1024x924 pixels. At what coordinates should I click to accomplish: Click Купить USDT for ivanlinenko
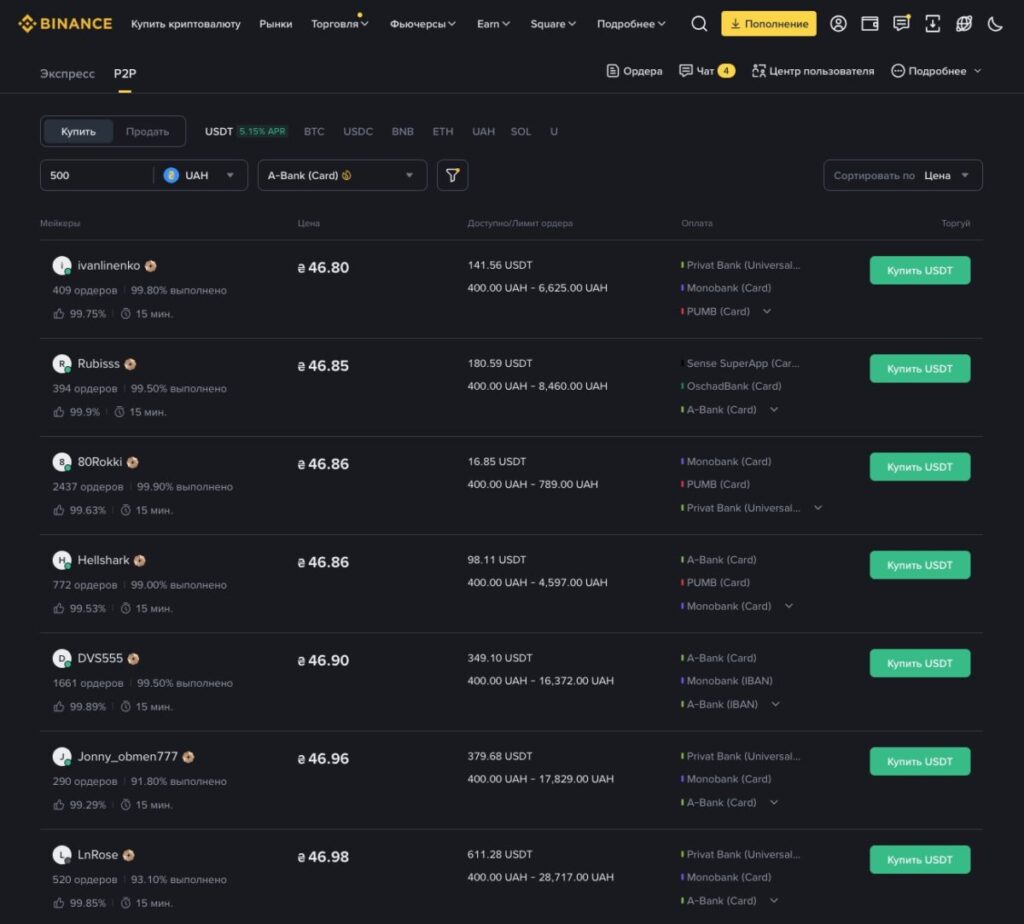920,270
